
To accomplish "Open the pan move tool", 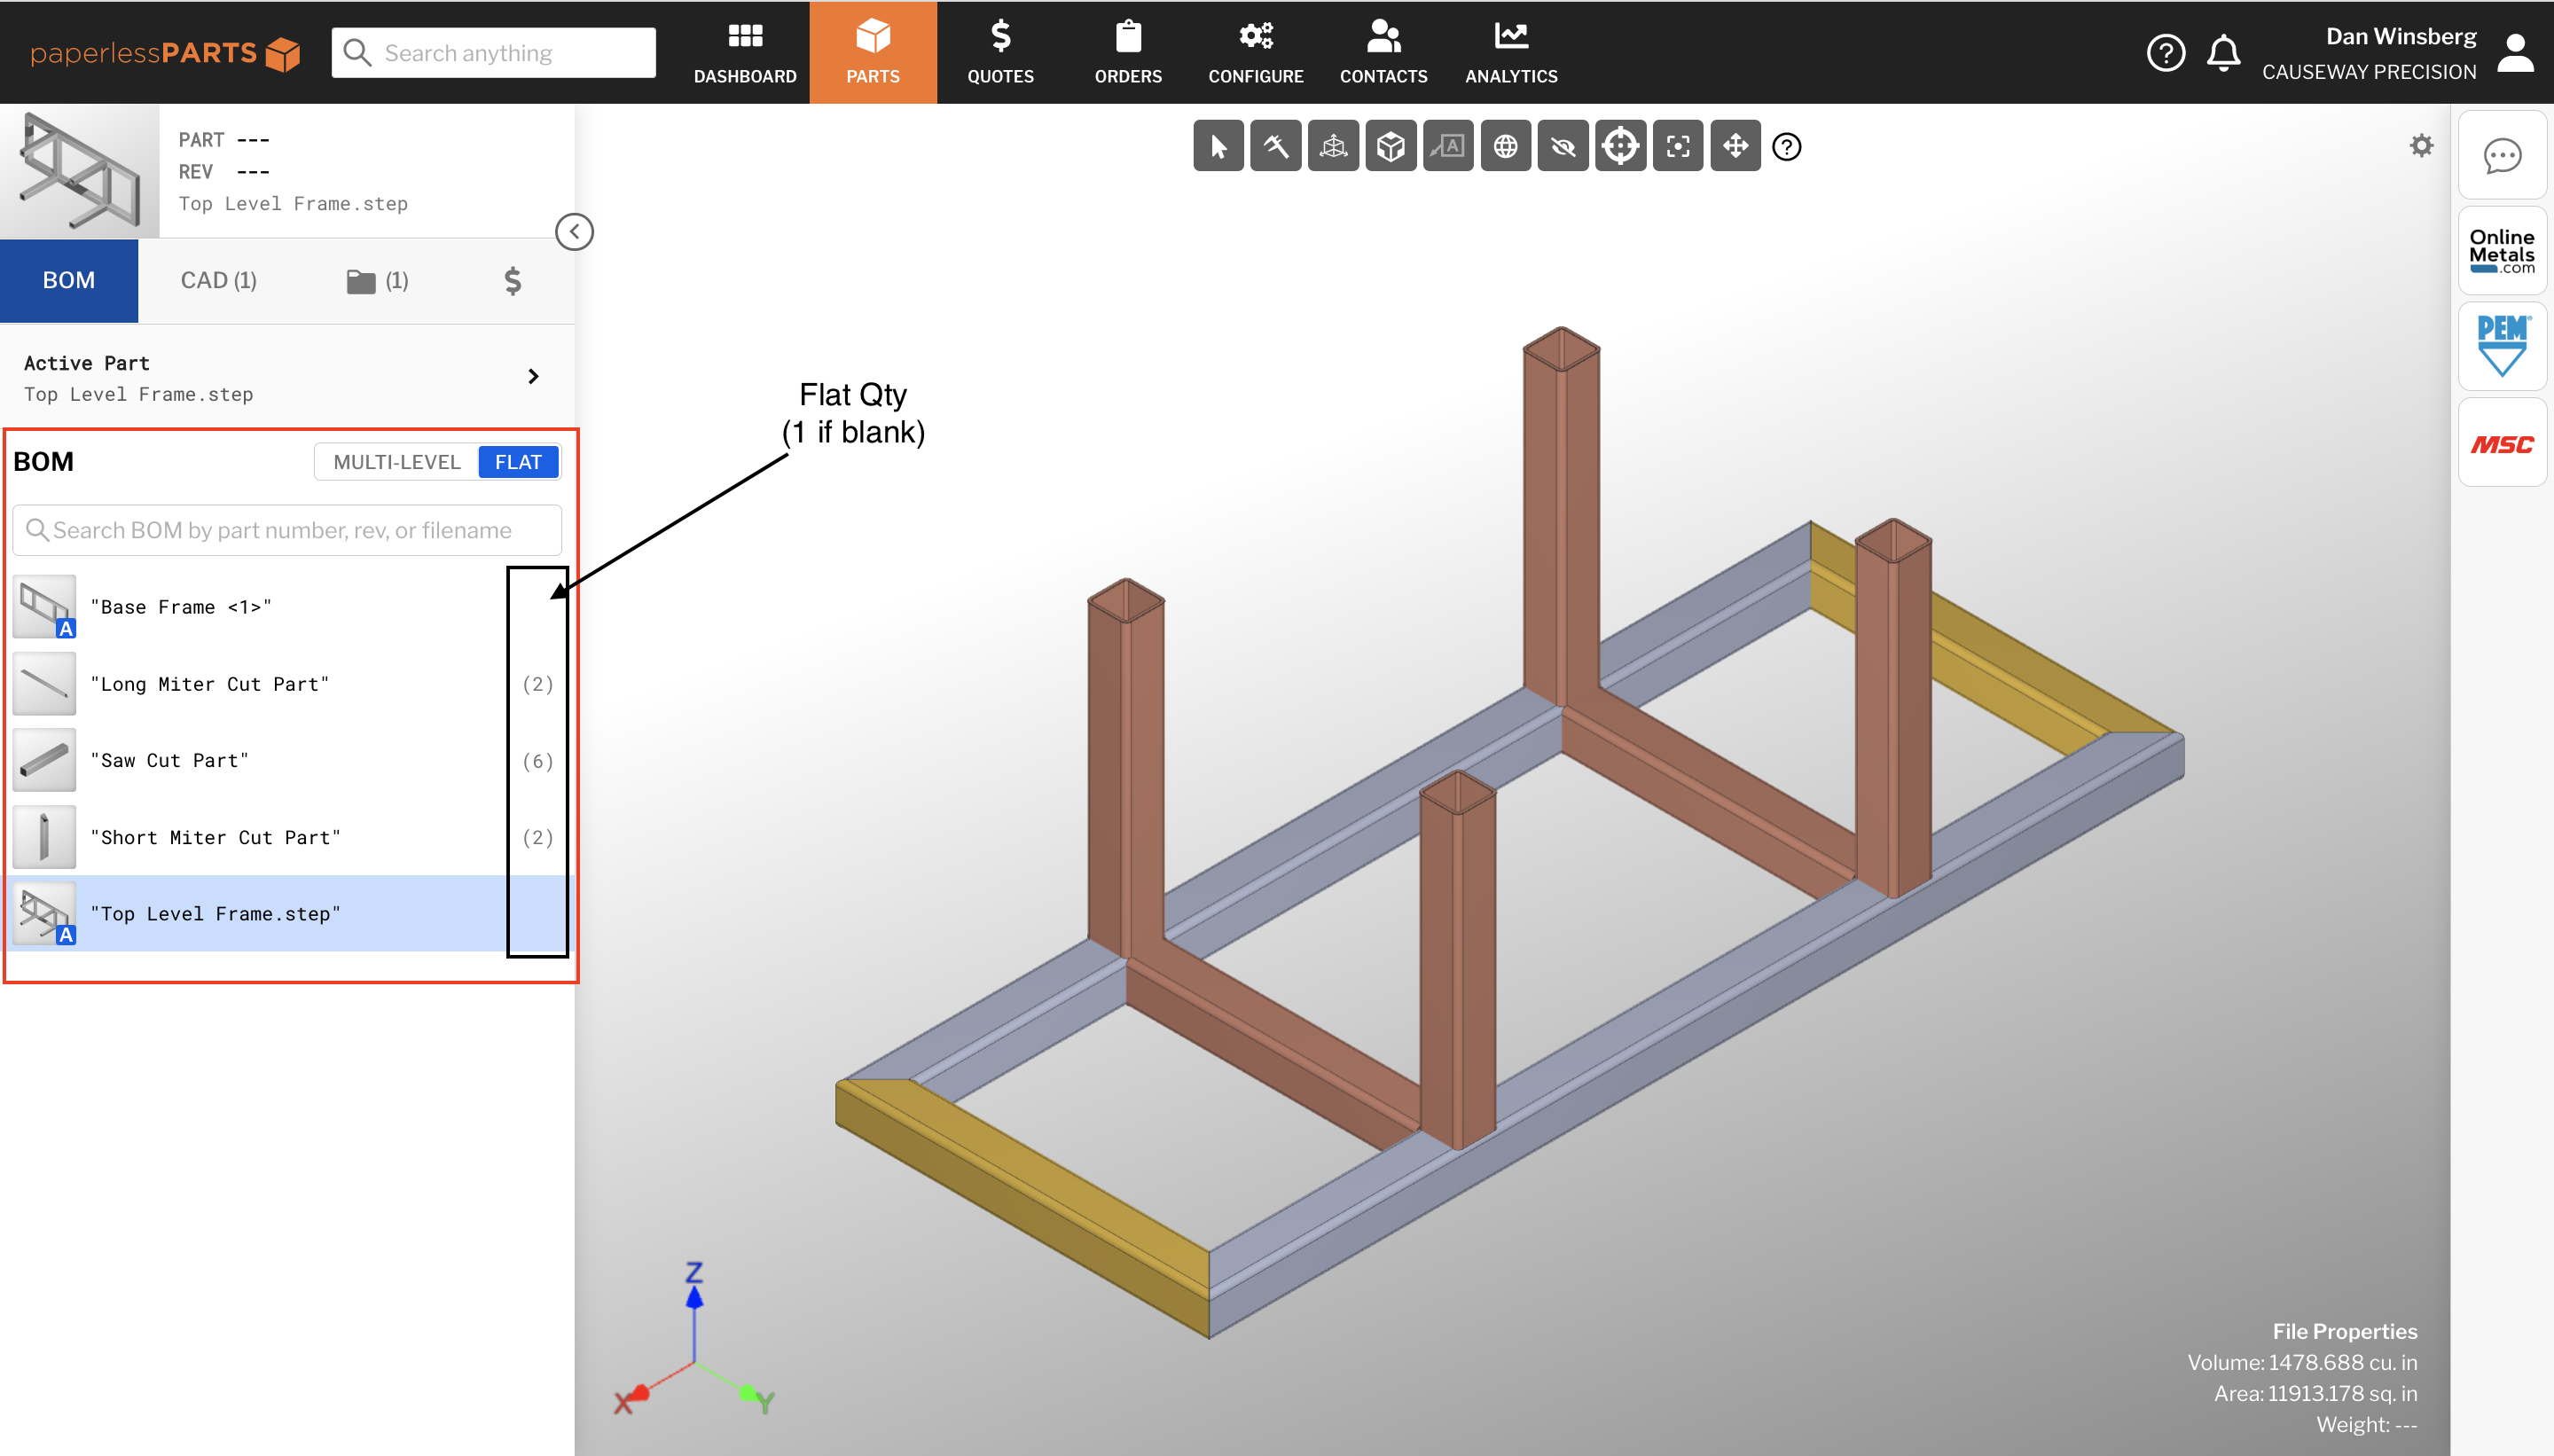I will (1735, 146).
